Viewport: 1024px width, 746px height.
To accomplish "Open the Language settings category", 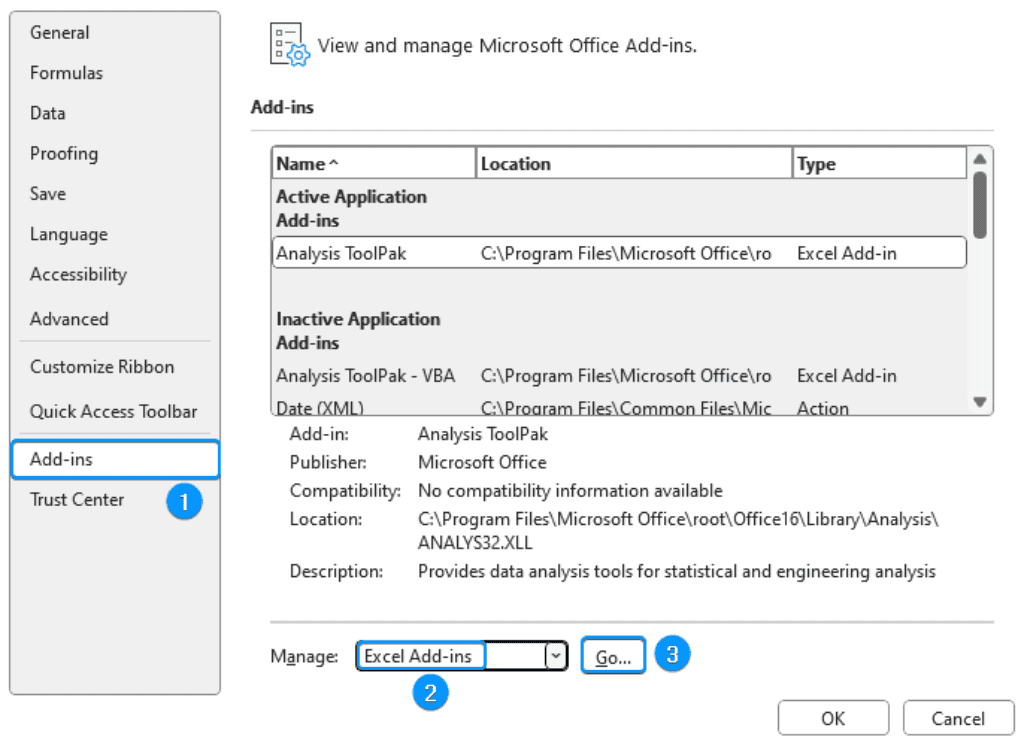I will point(69,235).
